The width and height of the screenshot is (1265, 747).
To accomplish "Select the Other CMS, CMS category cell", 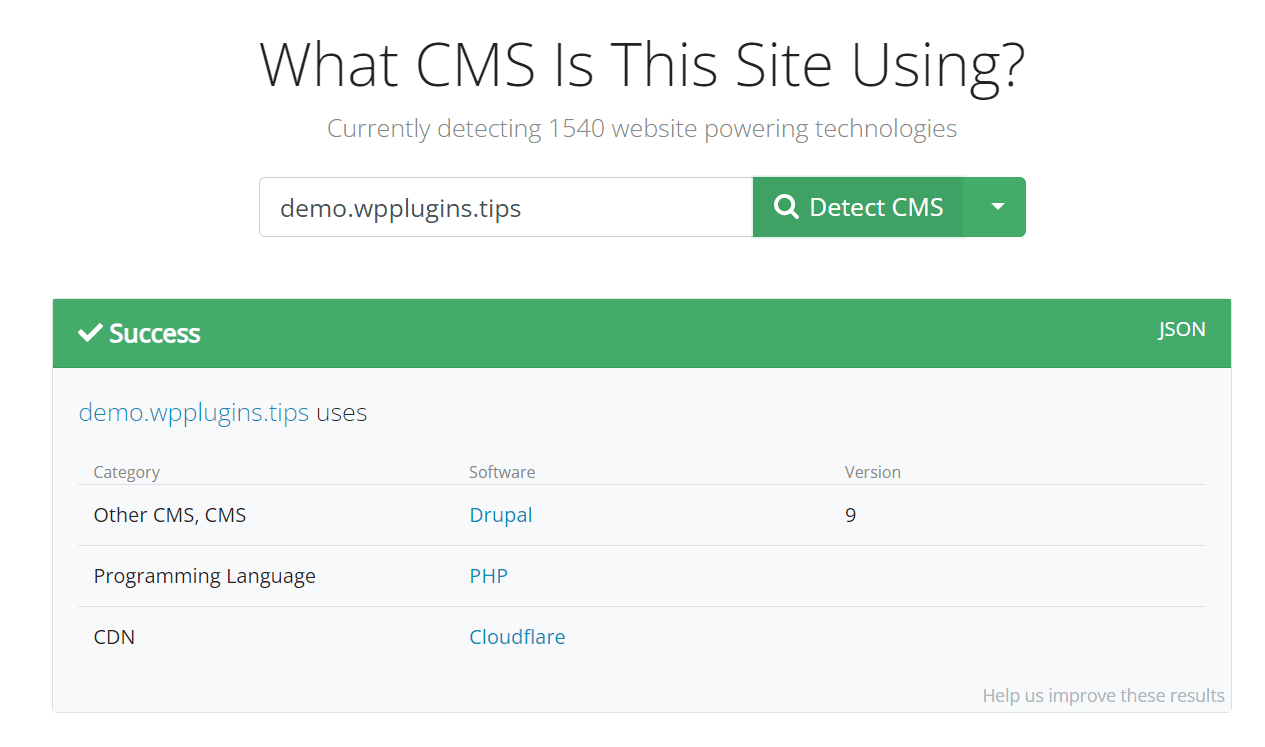I will (169, 515).
